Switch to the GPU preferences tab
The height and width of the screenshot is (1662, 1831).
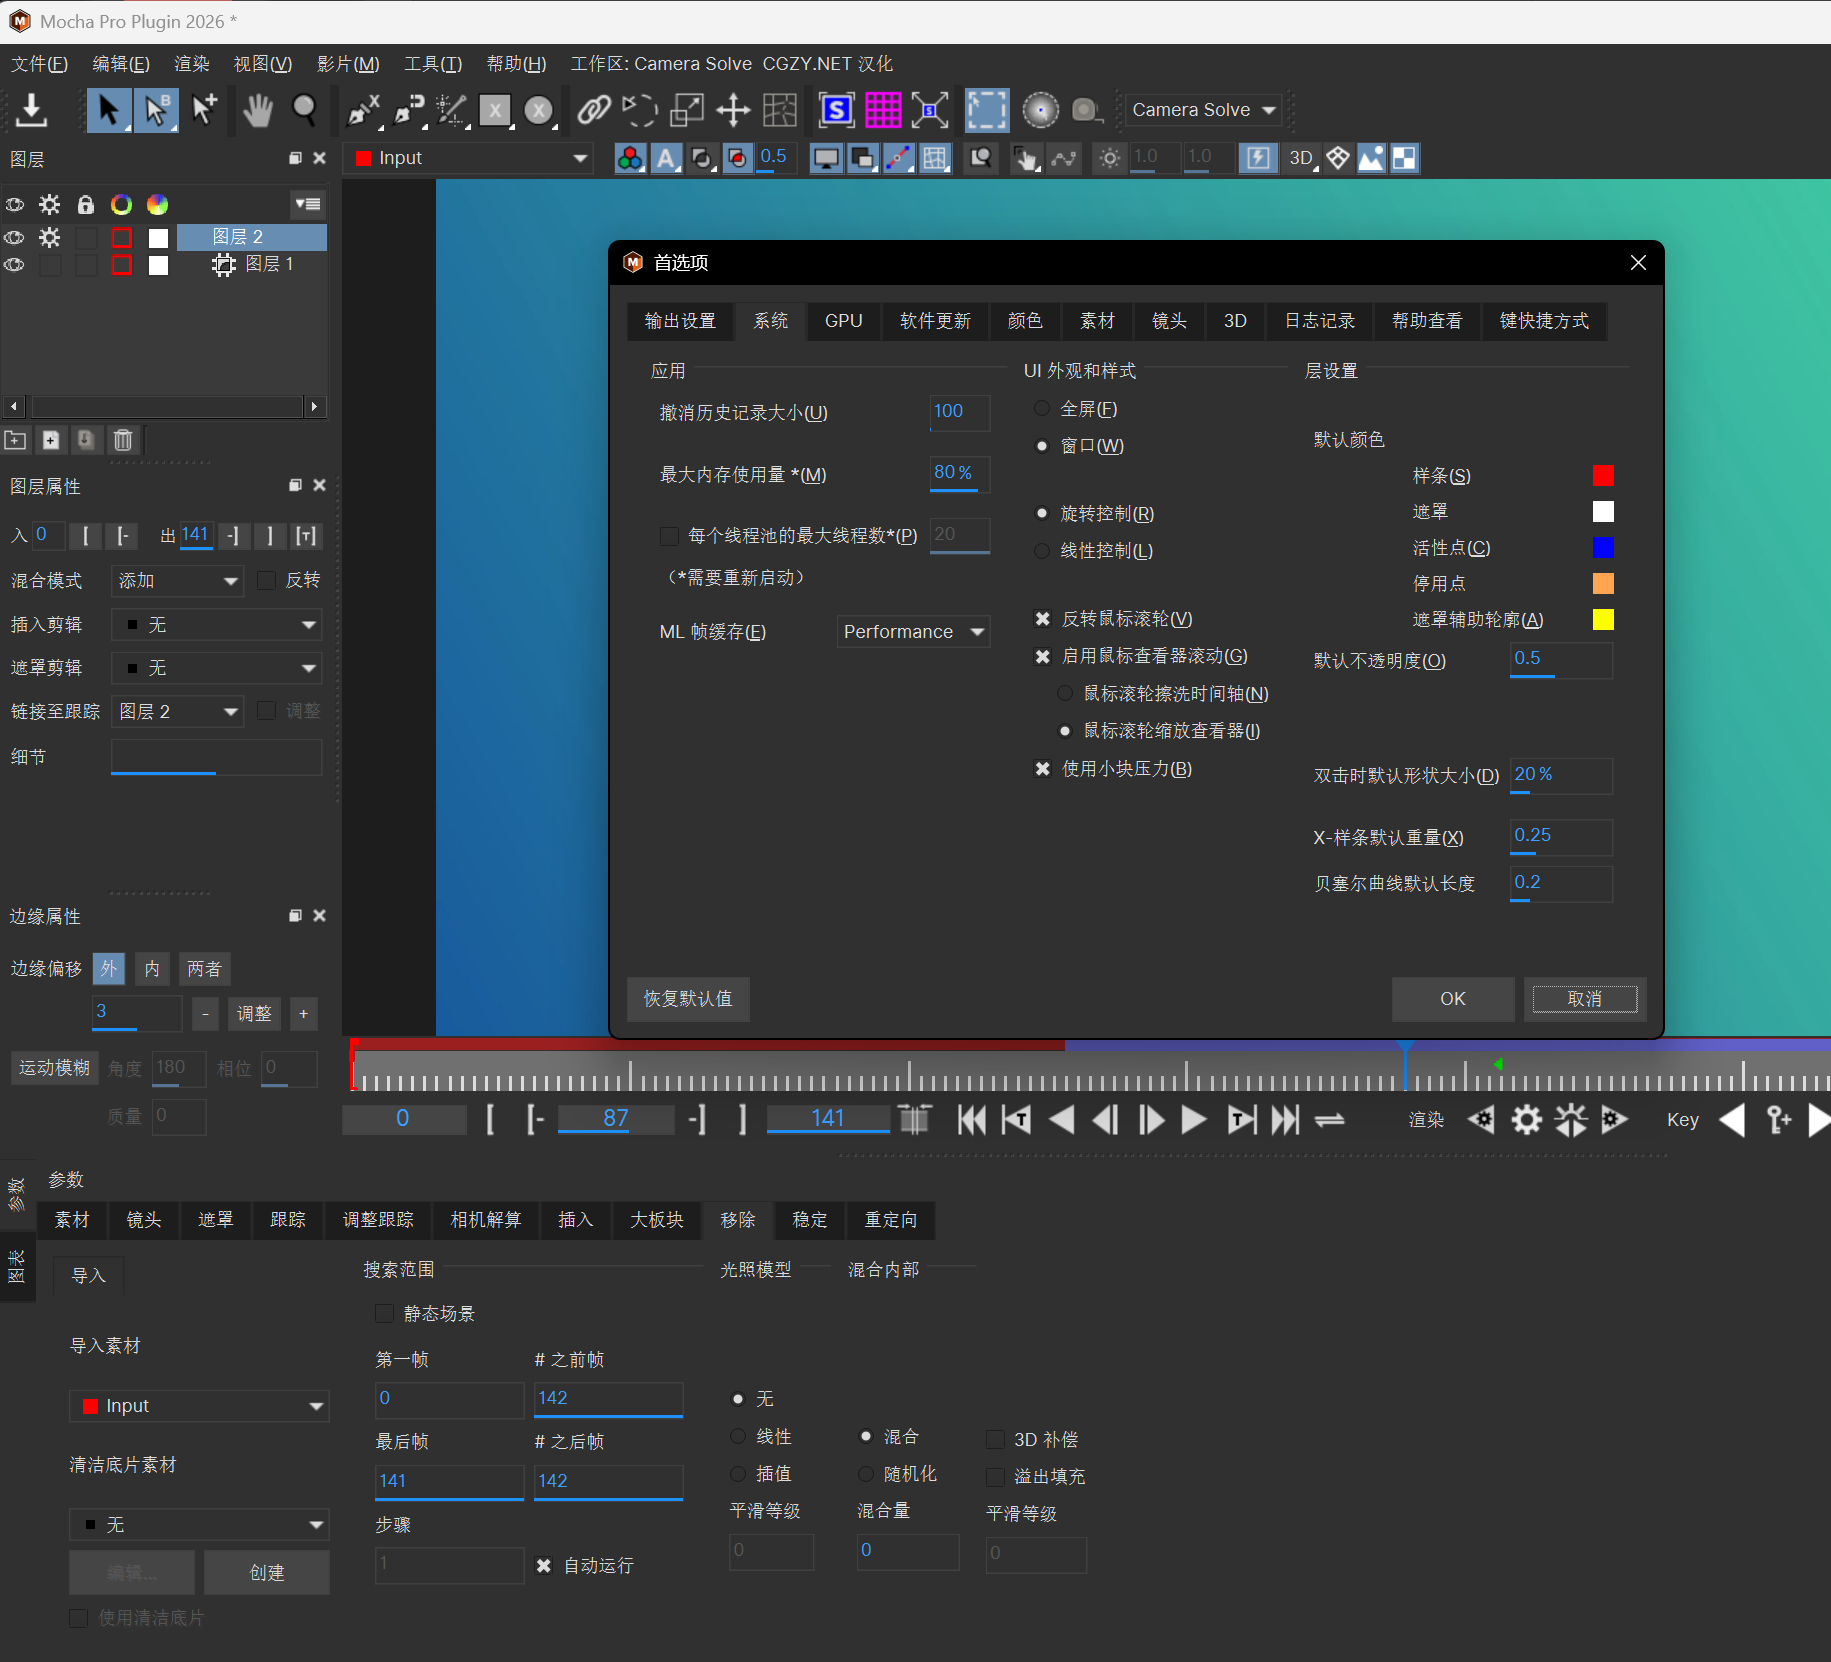(843, 321)
